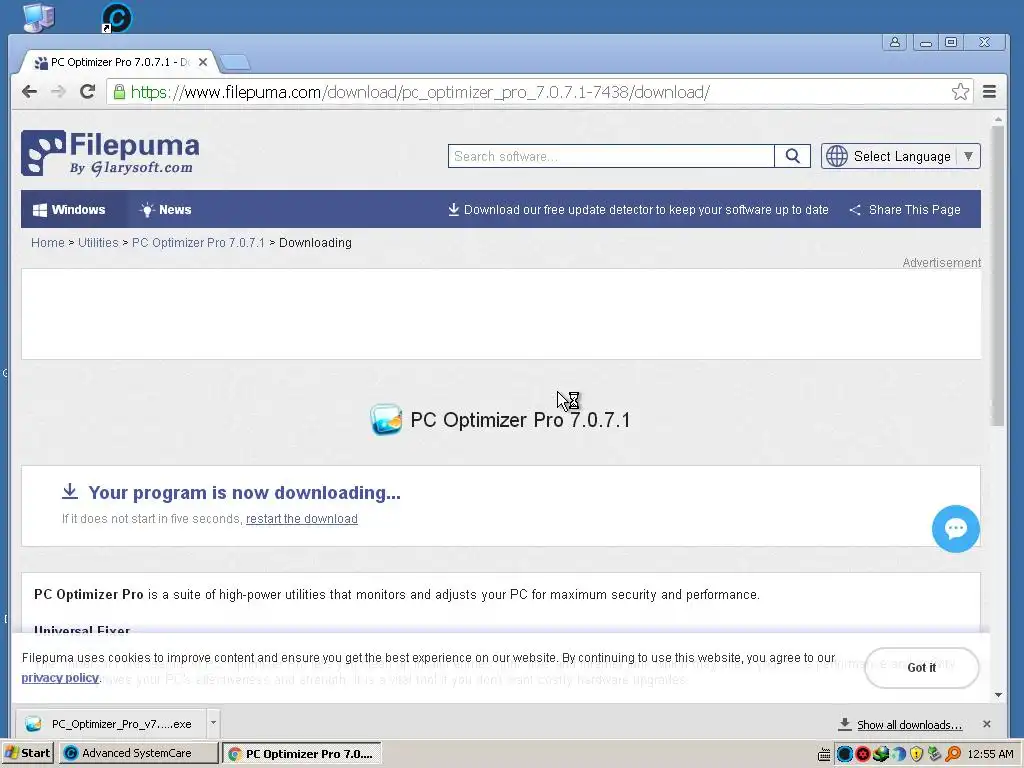Close the PC Optimizer Pro tab

click(x=202, y=62)
